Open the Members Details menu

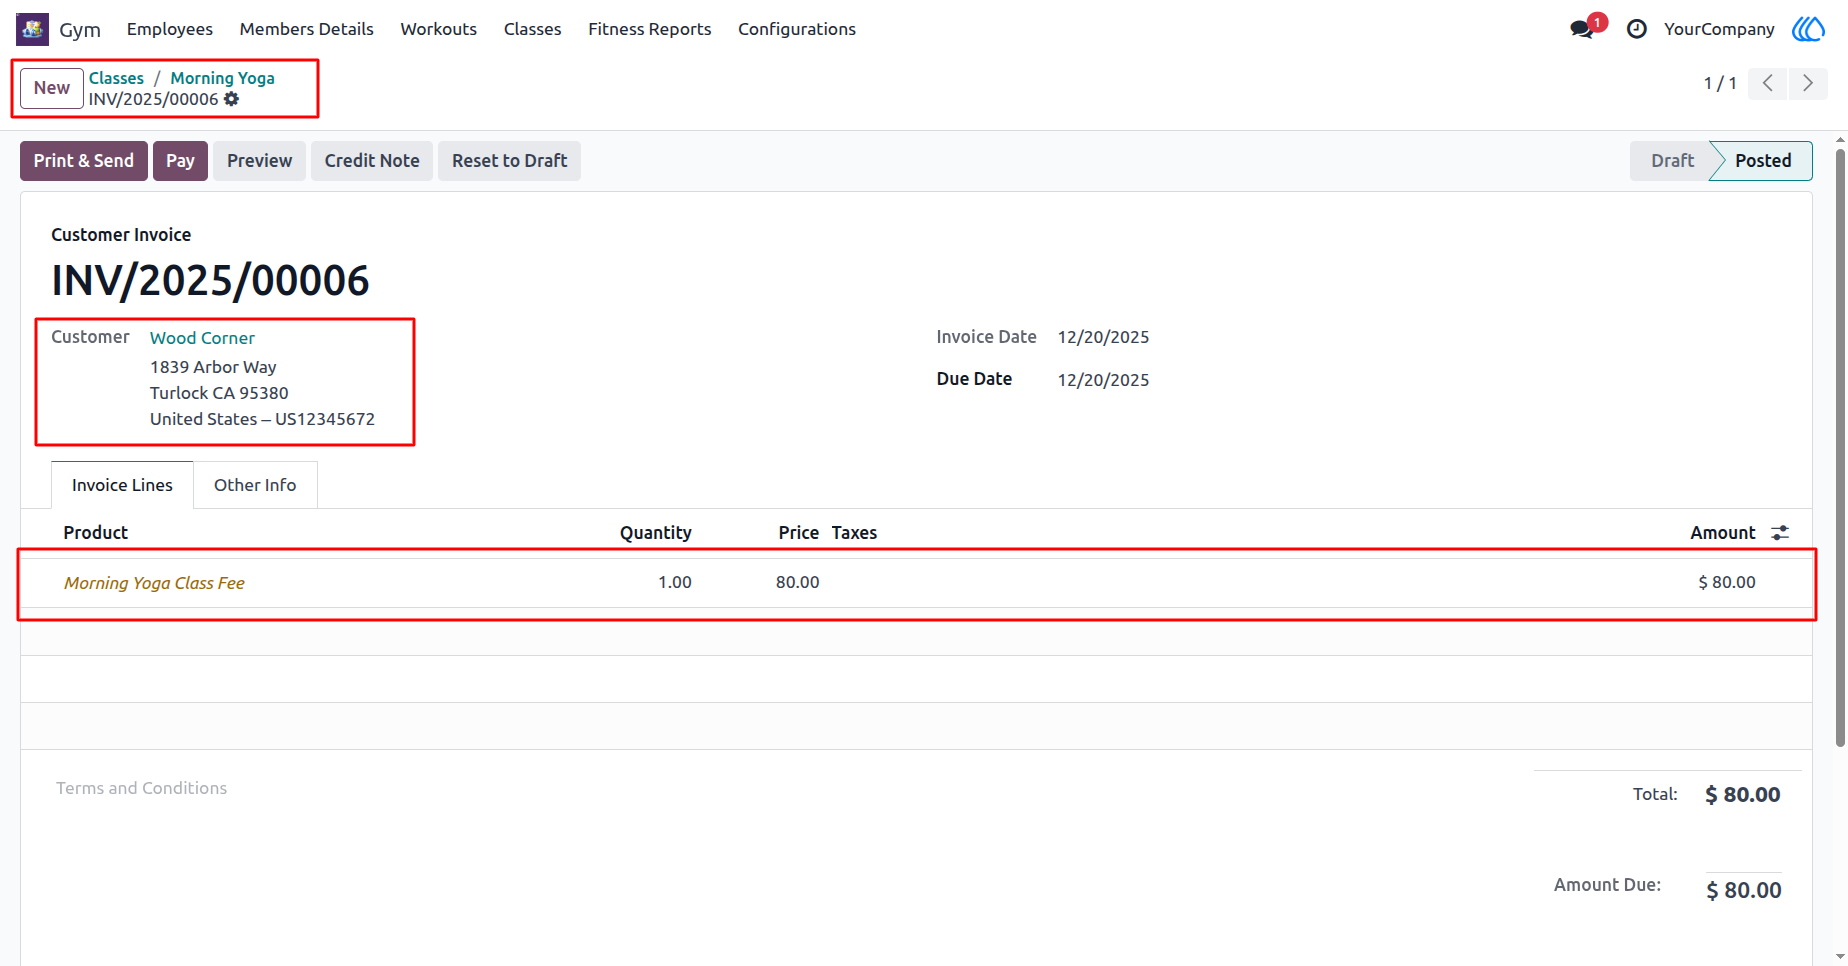tap(307, 29)
